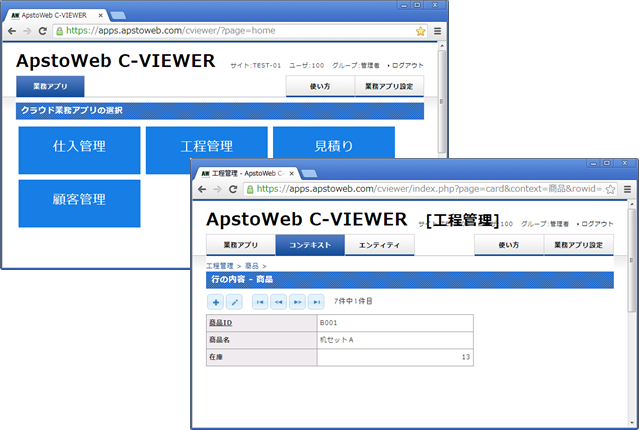
Task: Click 7件中1件目 record counter text
Action: click(x=353, y=302)
